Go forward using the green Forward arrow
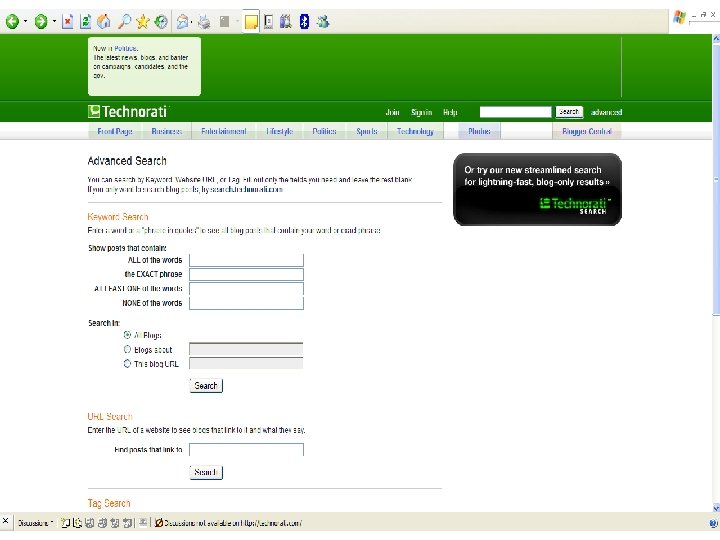This screenshot has height=540, width=720. tap(41, 21)
